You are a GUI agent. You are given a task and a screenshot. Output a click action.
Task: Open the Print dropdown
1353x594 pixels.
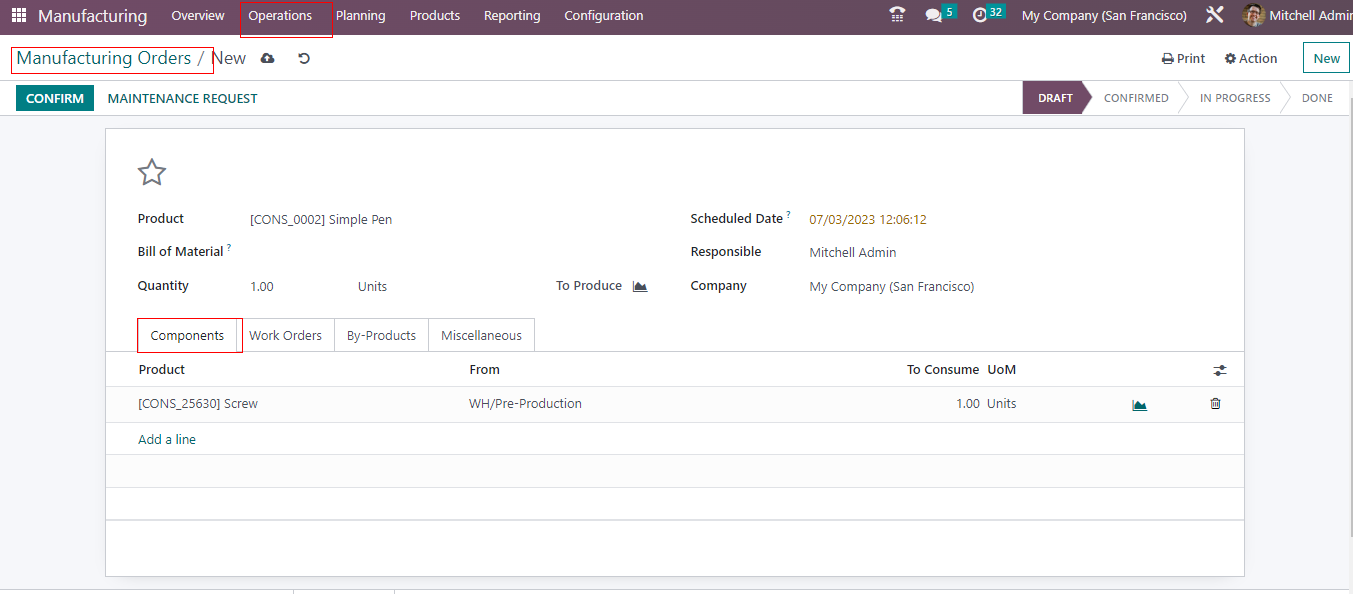[x=1183, y=59]
